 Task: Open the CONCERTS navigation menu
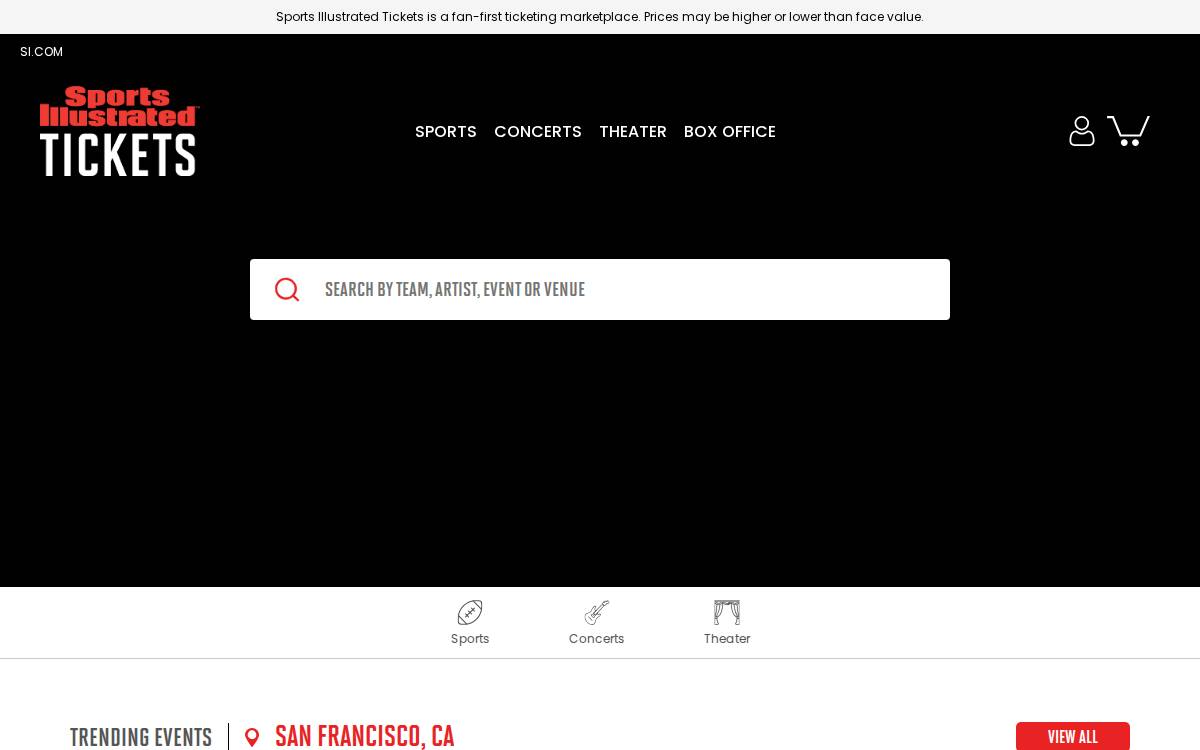point(538,132)
